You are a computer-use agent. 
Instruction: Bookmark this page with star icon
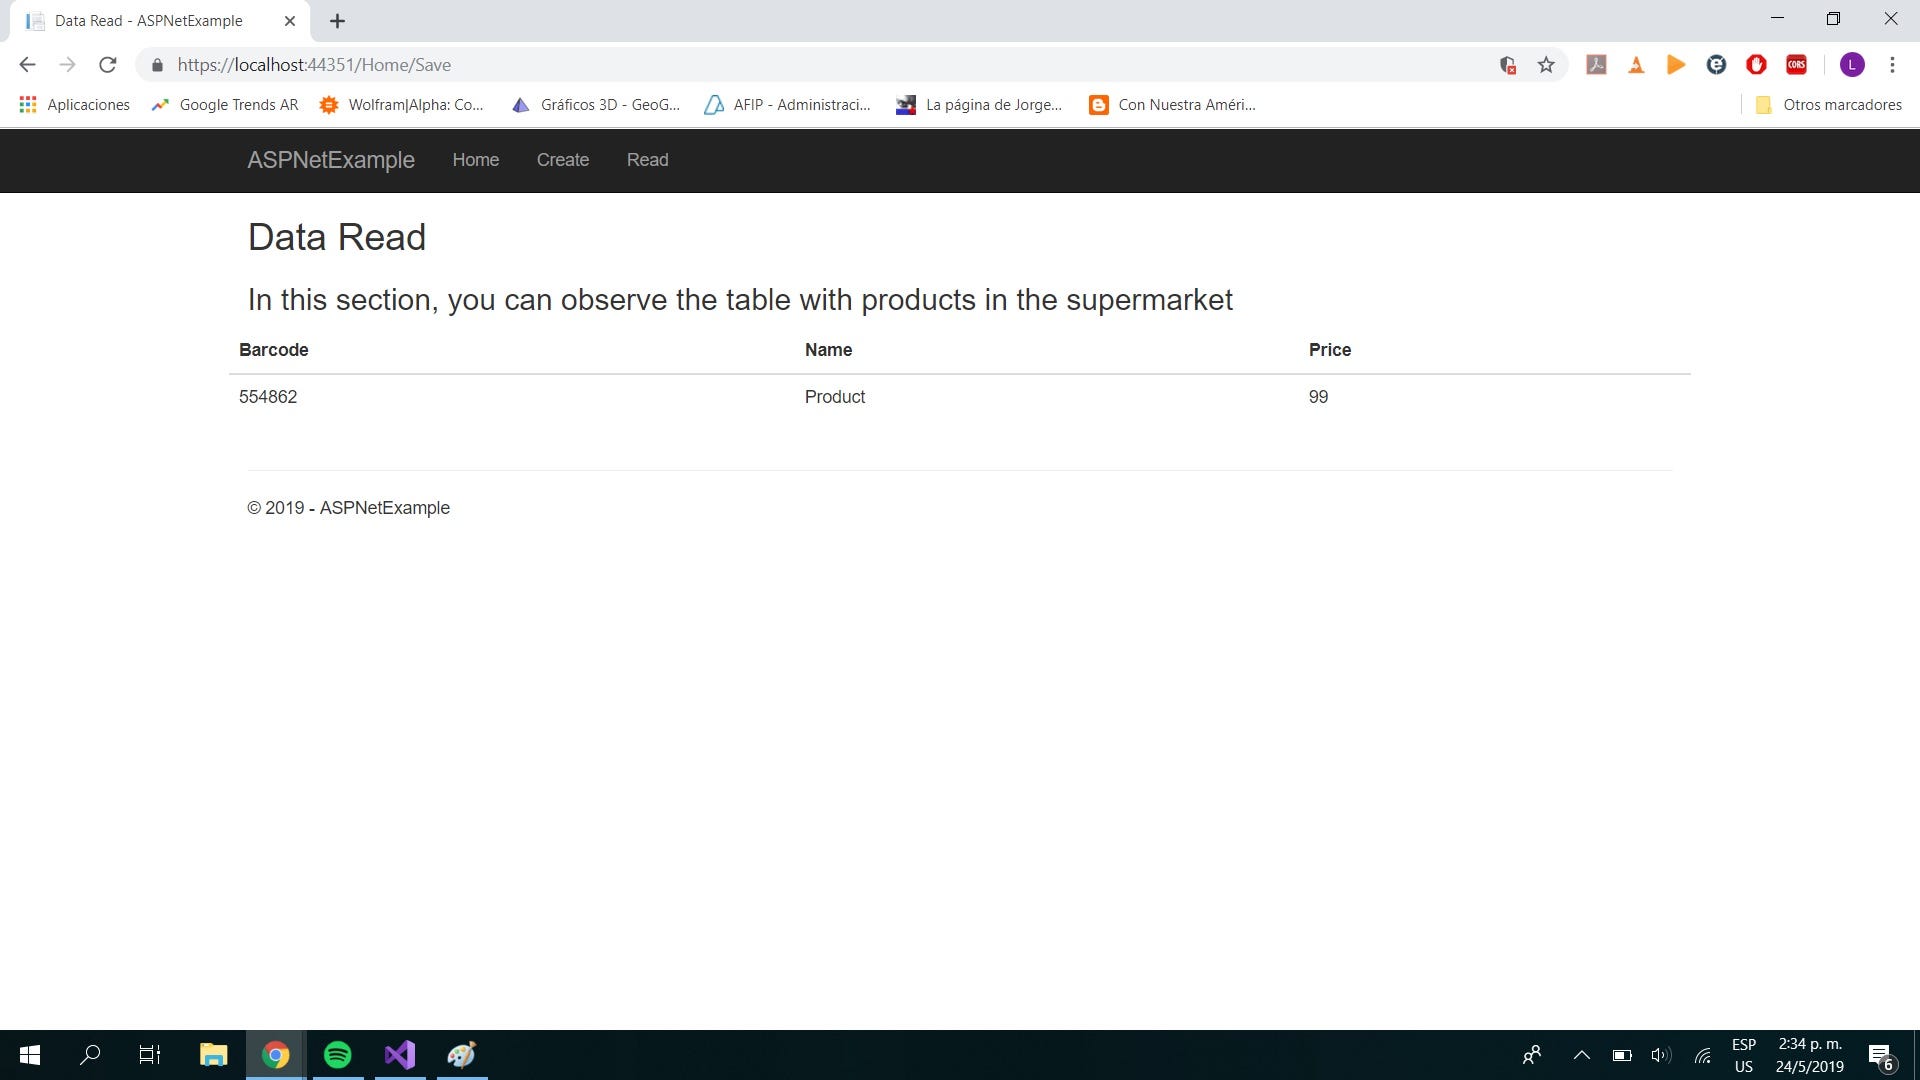(1546, 65)
